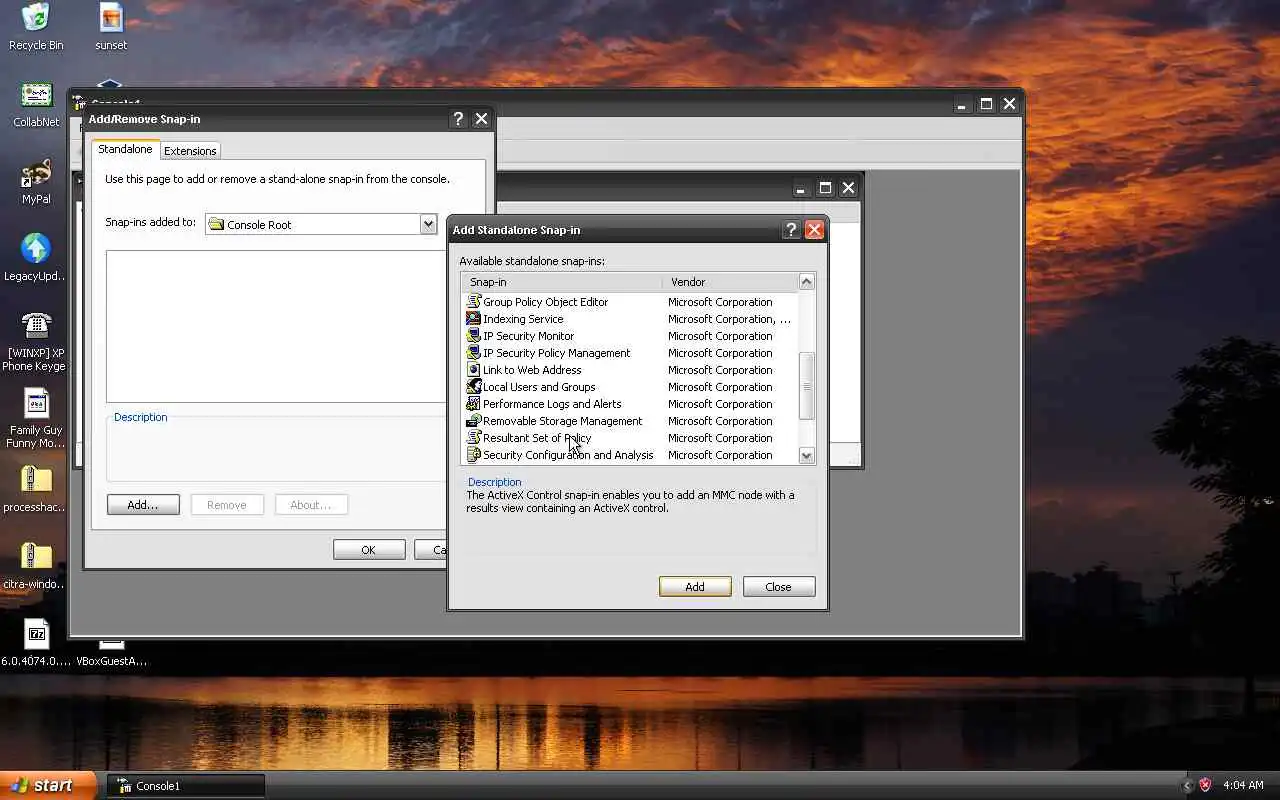Click the snap-in list scroll up arrow
Viewport: 1280px width, 800px height.
806,282
